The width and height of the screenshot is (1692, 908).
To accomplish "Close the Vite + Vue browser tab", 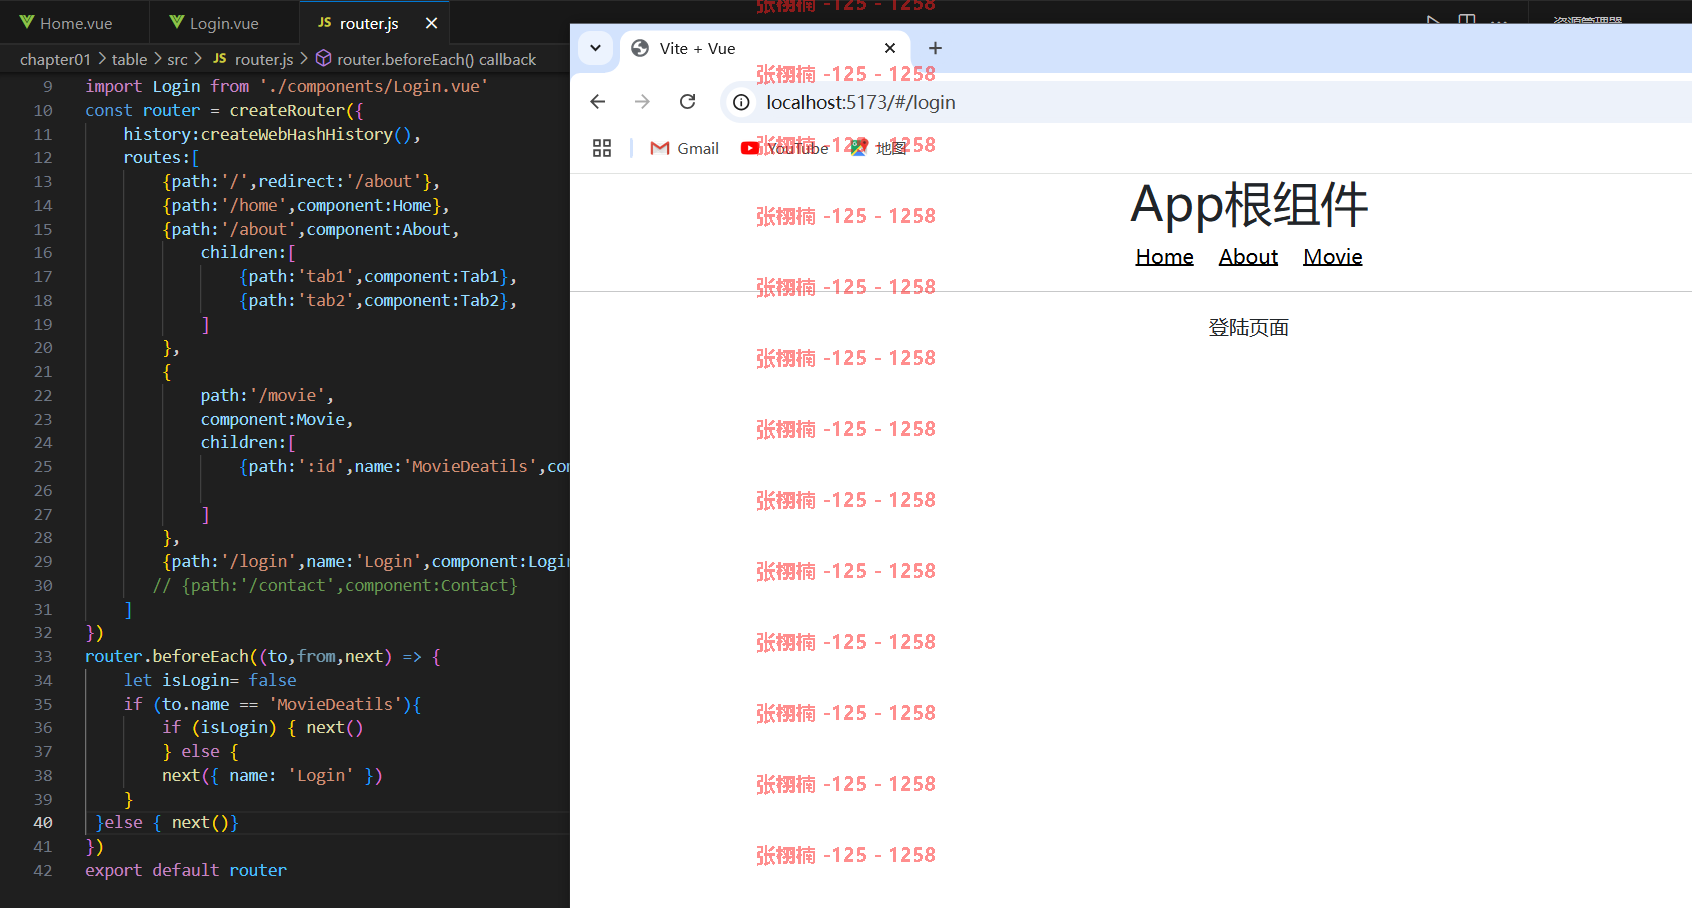I will [890, 48].
